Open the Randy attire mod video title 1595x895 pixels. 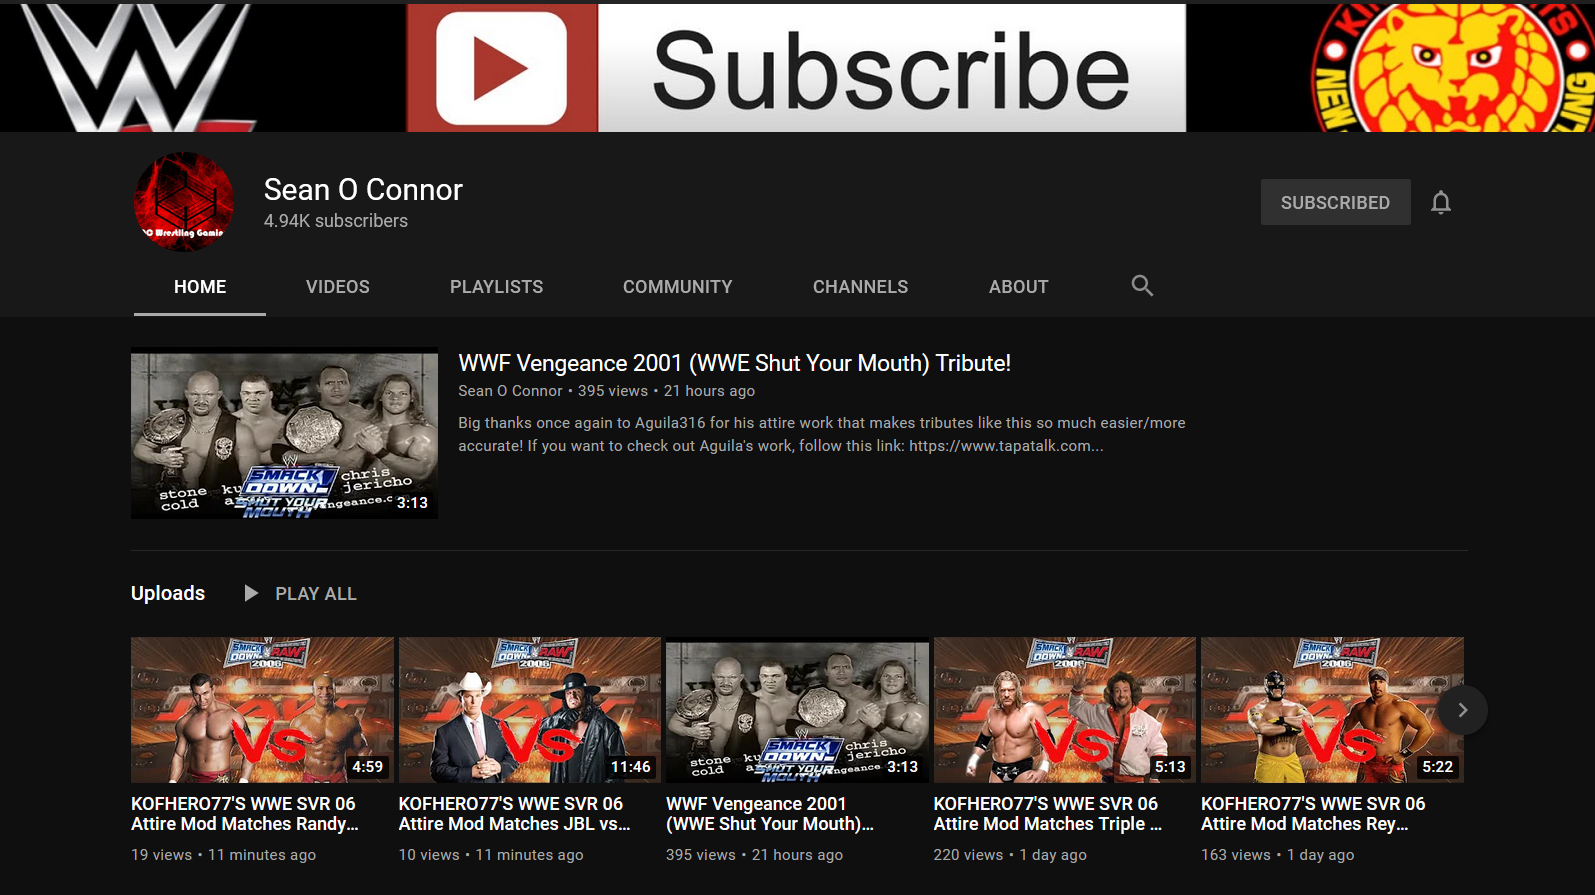244,814
